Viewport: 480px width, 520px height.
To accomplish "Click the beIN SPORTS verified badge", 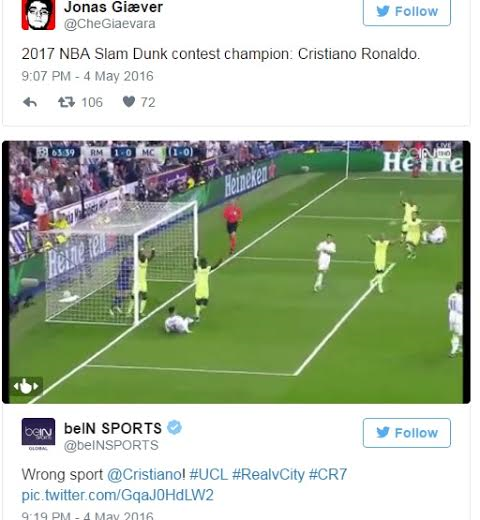I will point(174,427).
